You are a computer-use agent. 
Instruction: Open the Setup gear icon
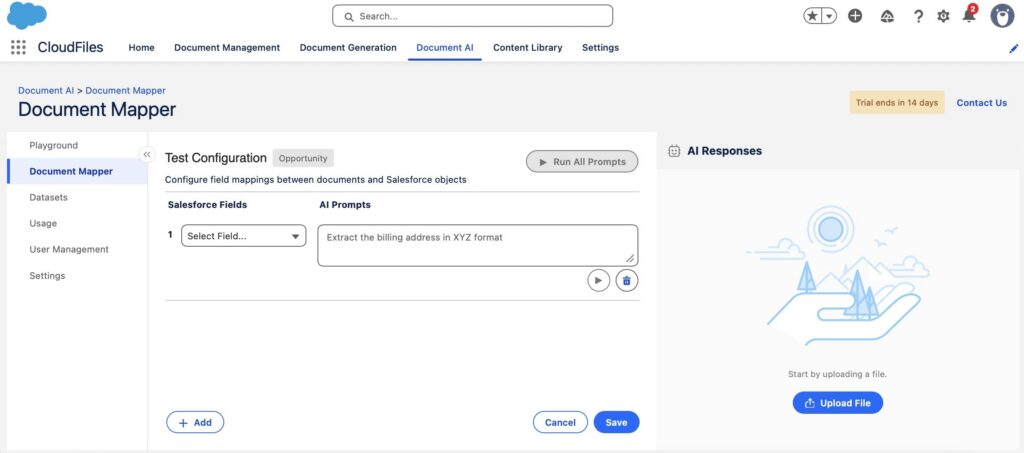tap(943, 16)
